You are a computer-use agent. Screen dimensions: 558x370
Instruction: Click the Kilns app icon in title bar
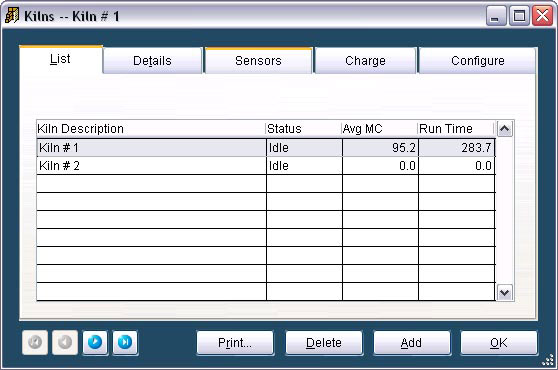(12, 16)
